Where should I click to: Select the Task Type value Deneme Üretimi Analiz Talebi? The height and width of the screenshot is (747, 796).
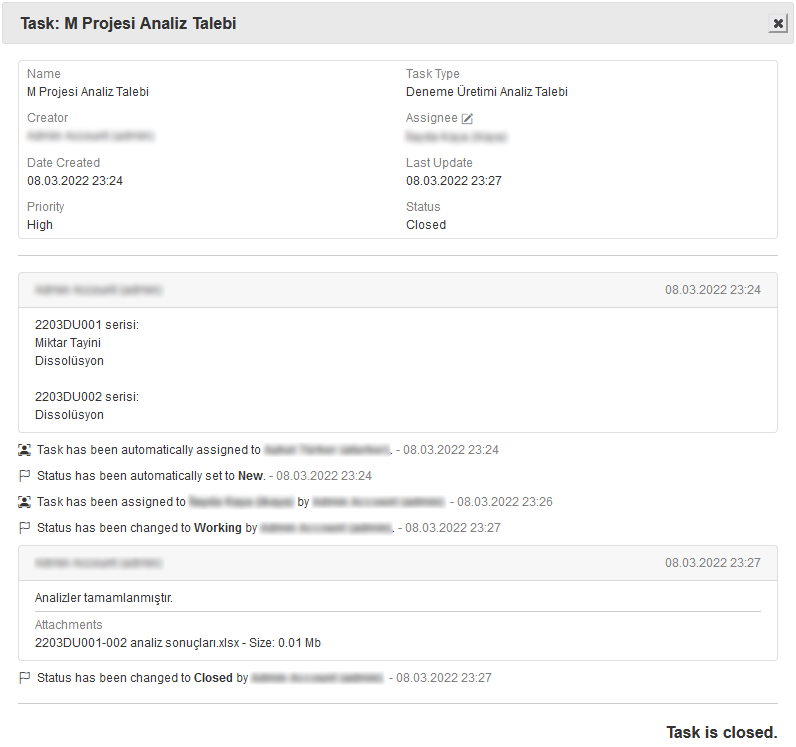click(x=486, y=92)
